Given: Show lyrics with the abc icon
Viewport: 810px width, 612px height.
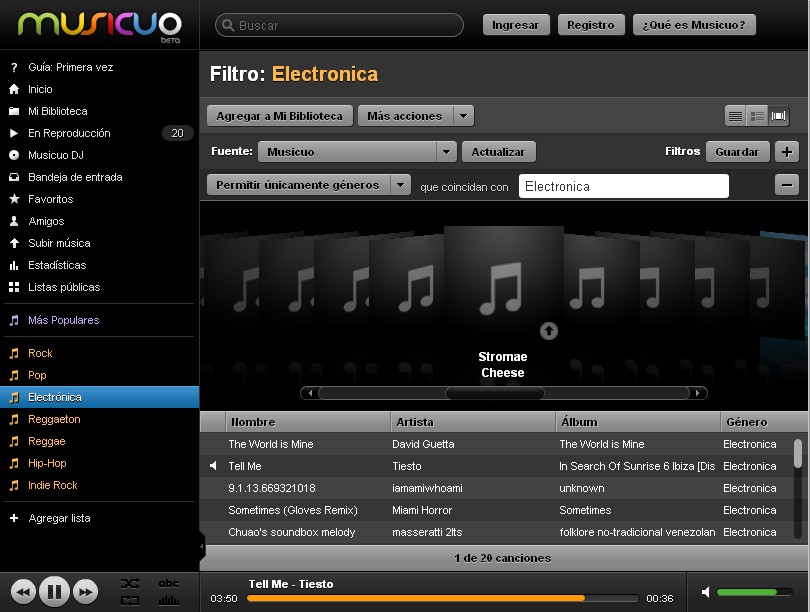Looking at the screenshot, I should tap(168, 584).
